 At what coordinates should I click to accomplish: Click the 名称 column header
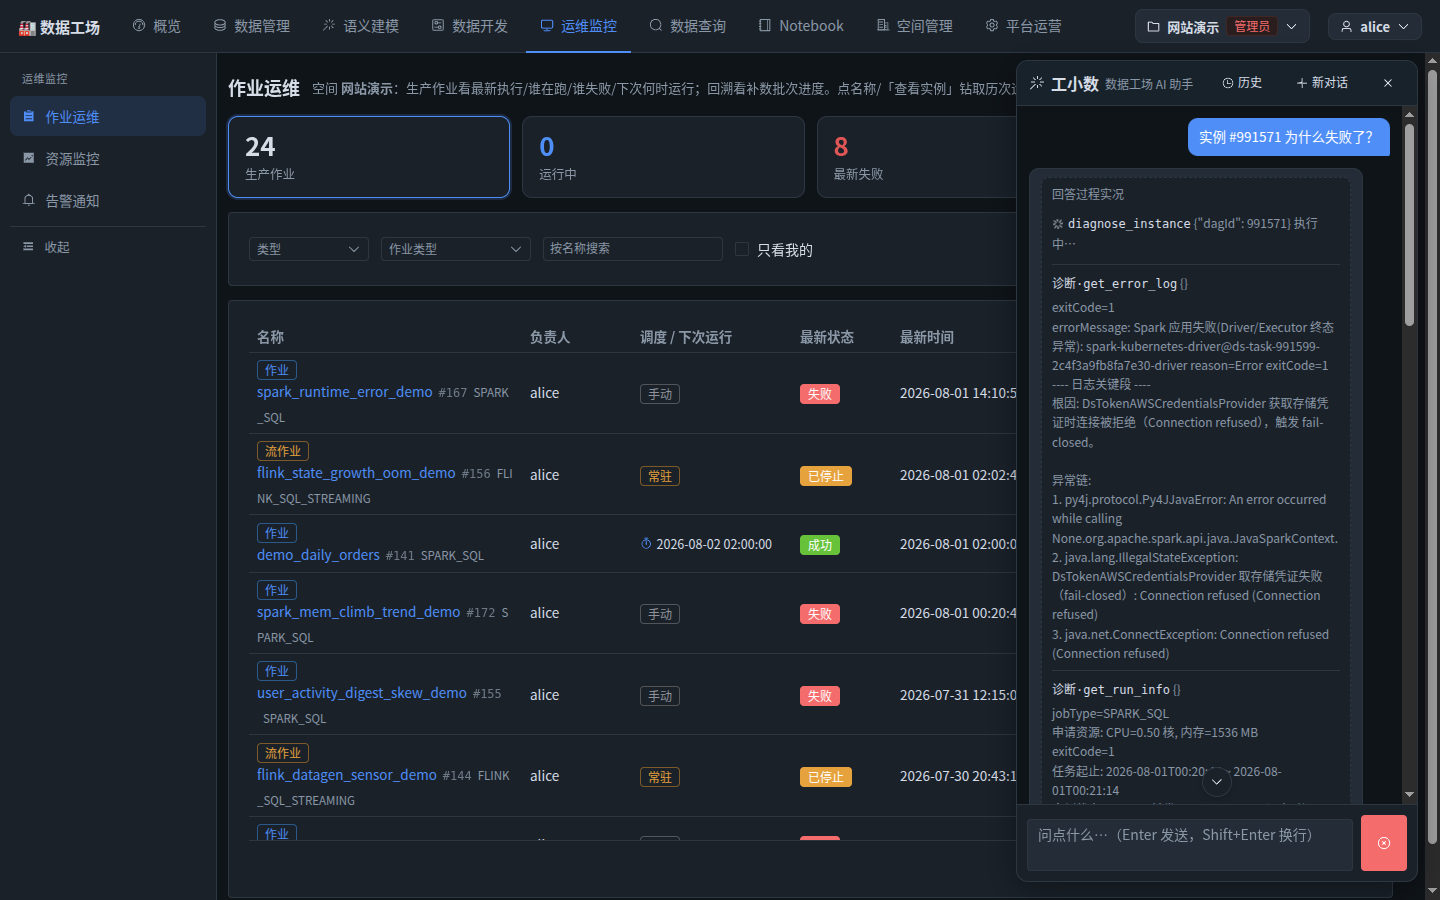pos(271,337)
